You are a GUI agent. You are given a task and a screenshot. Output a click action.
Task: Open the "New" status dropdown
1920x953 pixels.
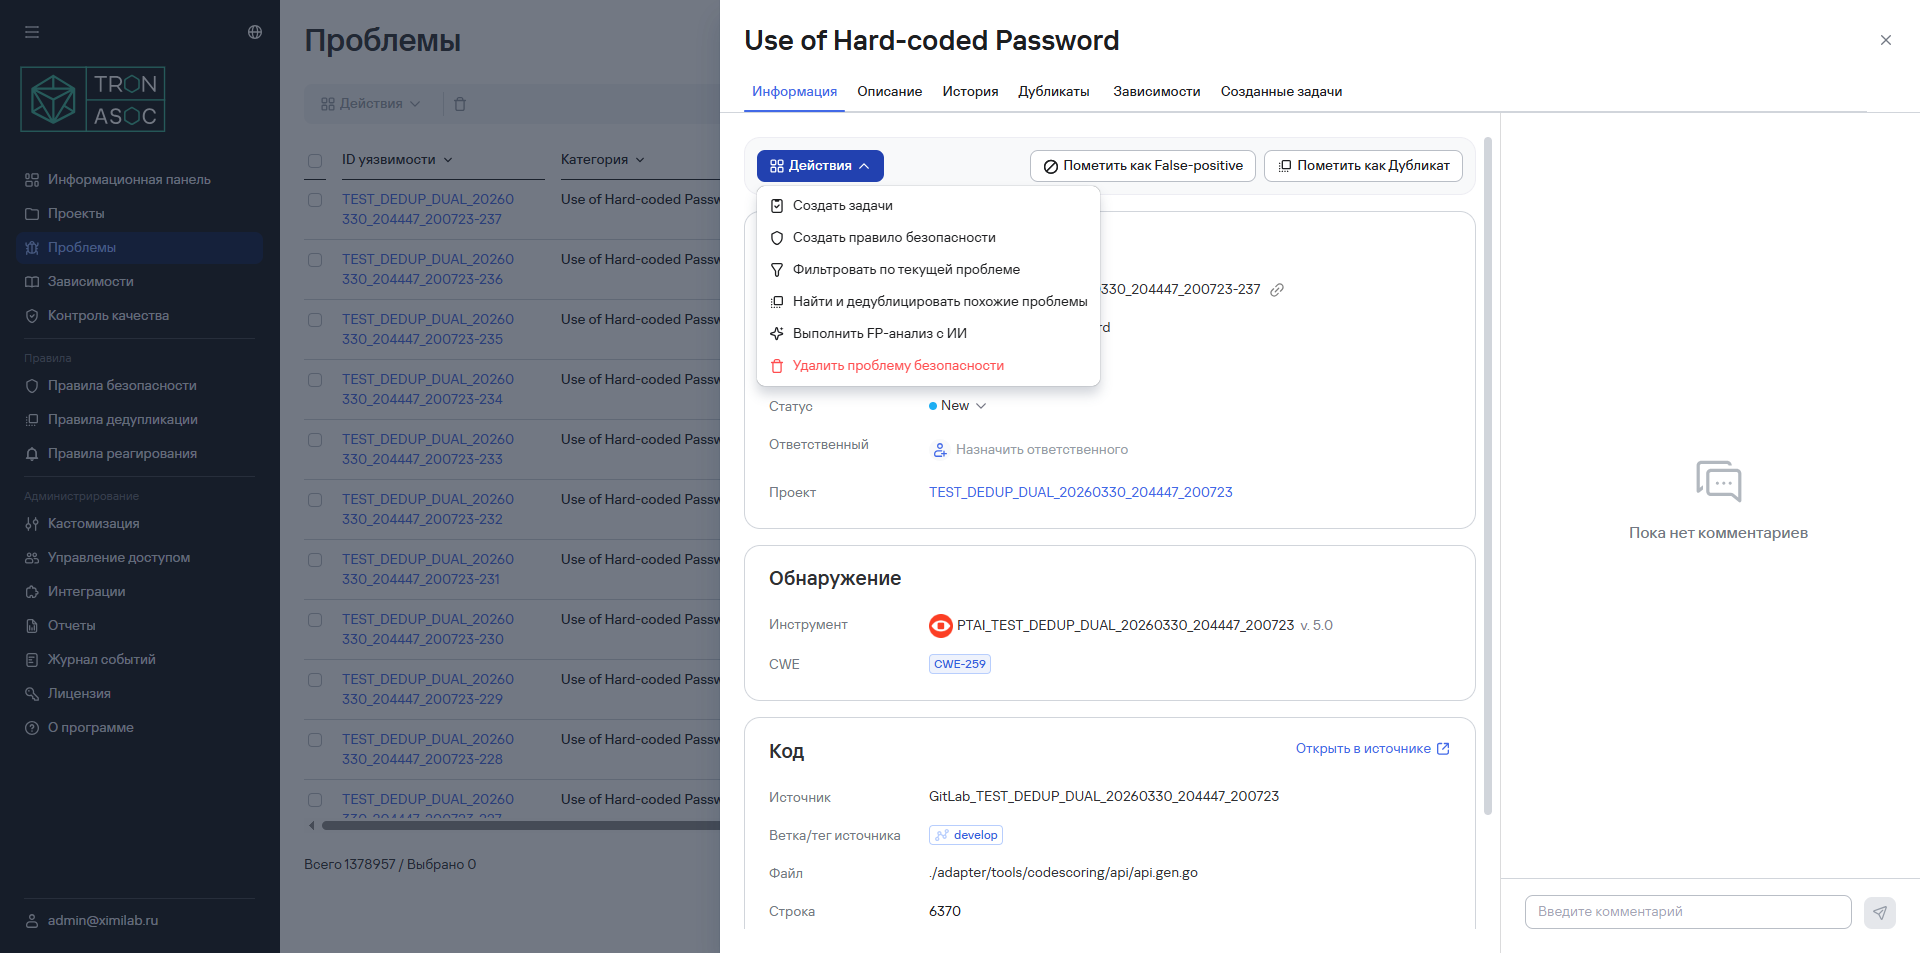point(957,406)
